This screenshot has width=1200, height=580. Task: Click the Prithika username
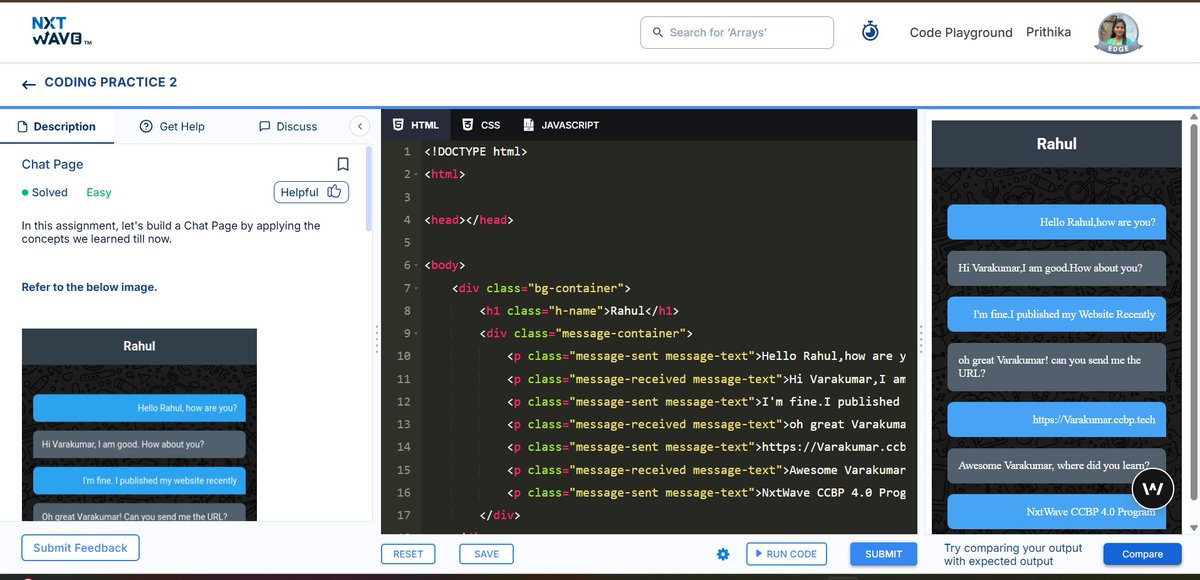(1048, 32)
